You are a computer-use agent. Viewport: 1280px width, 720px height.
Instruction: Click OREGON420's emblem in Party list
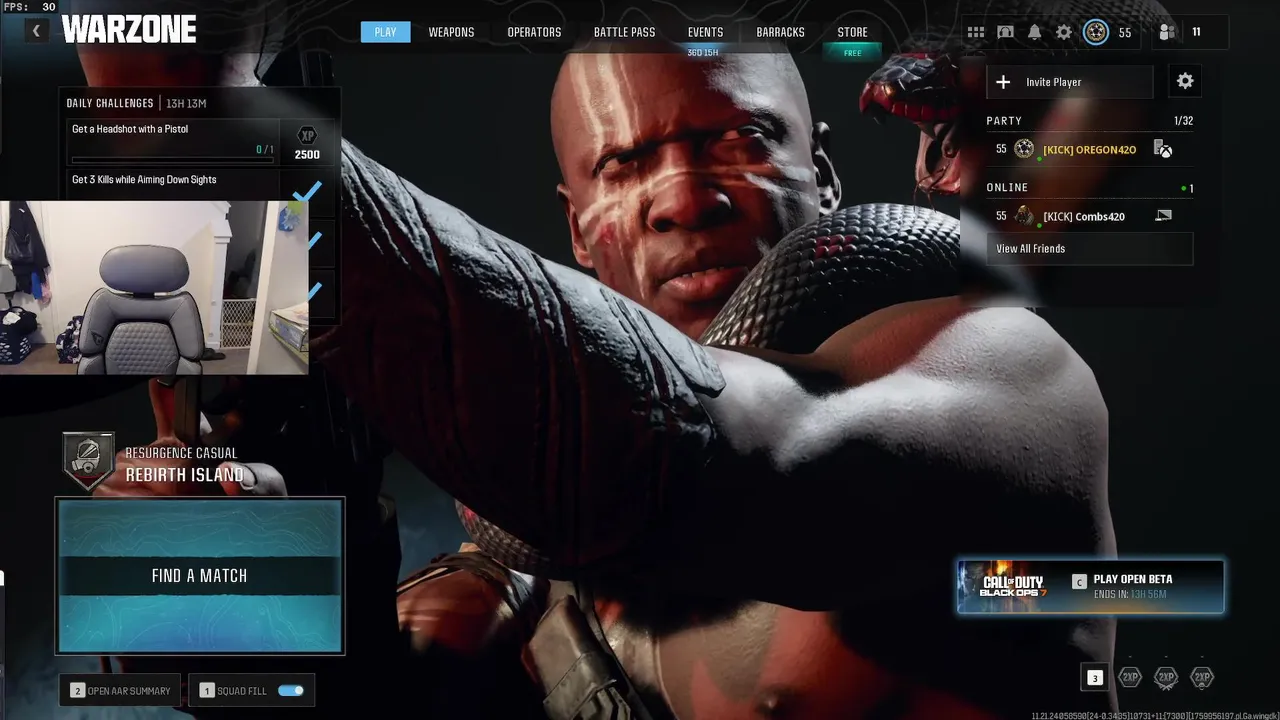[1024, 149]
